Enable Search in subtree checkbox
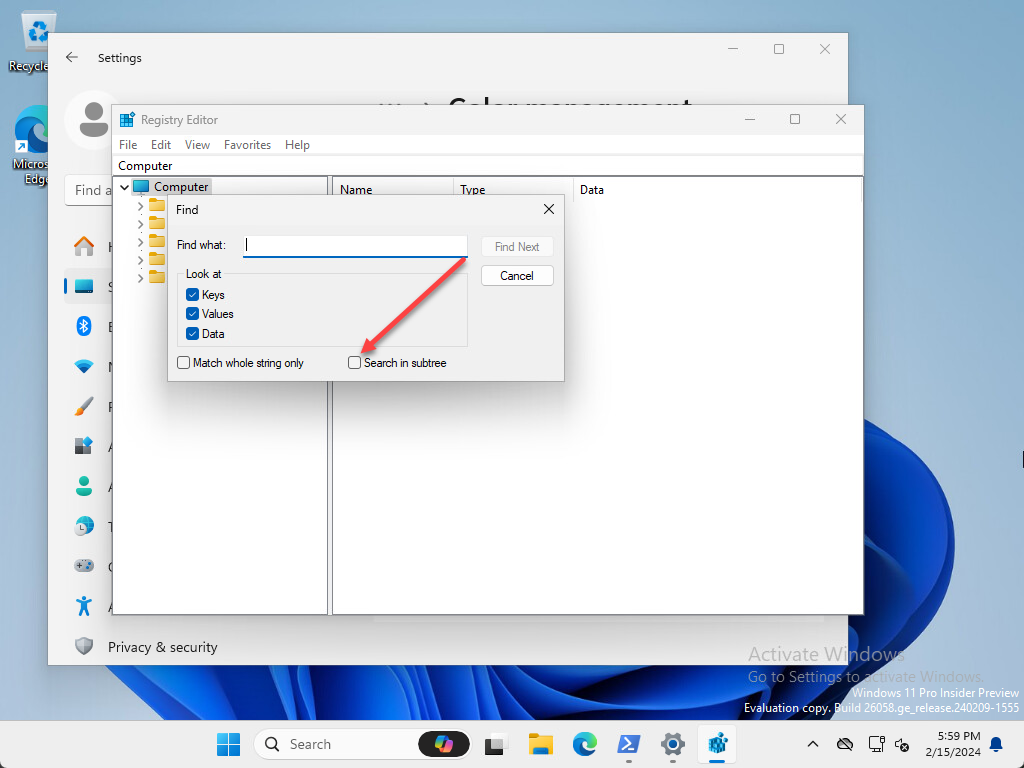Image resolution: width=1024 pixels, height=768 pixels. 354,362
